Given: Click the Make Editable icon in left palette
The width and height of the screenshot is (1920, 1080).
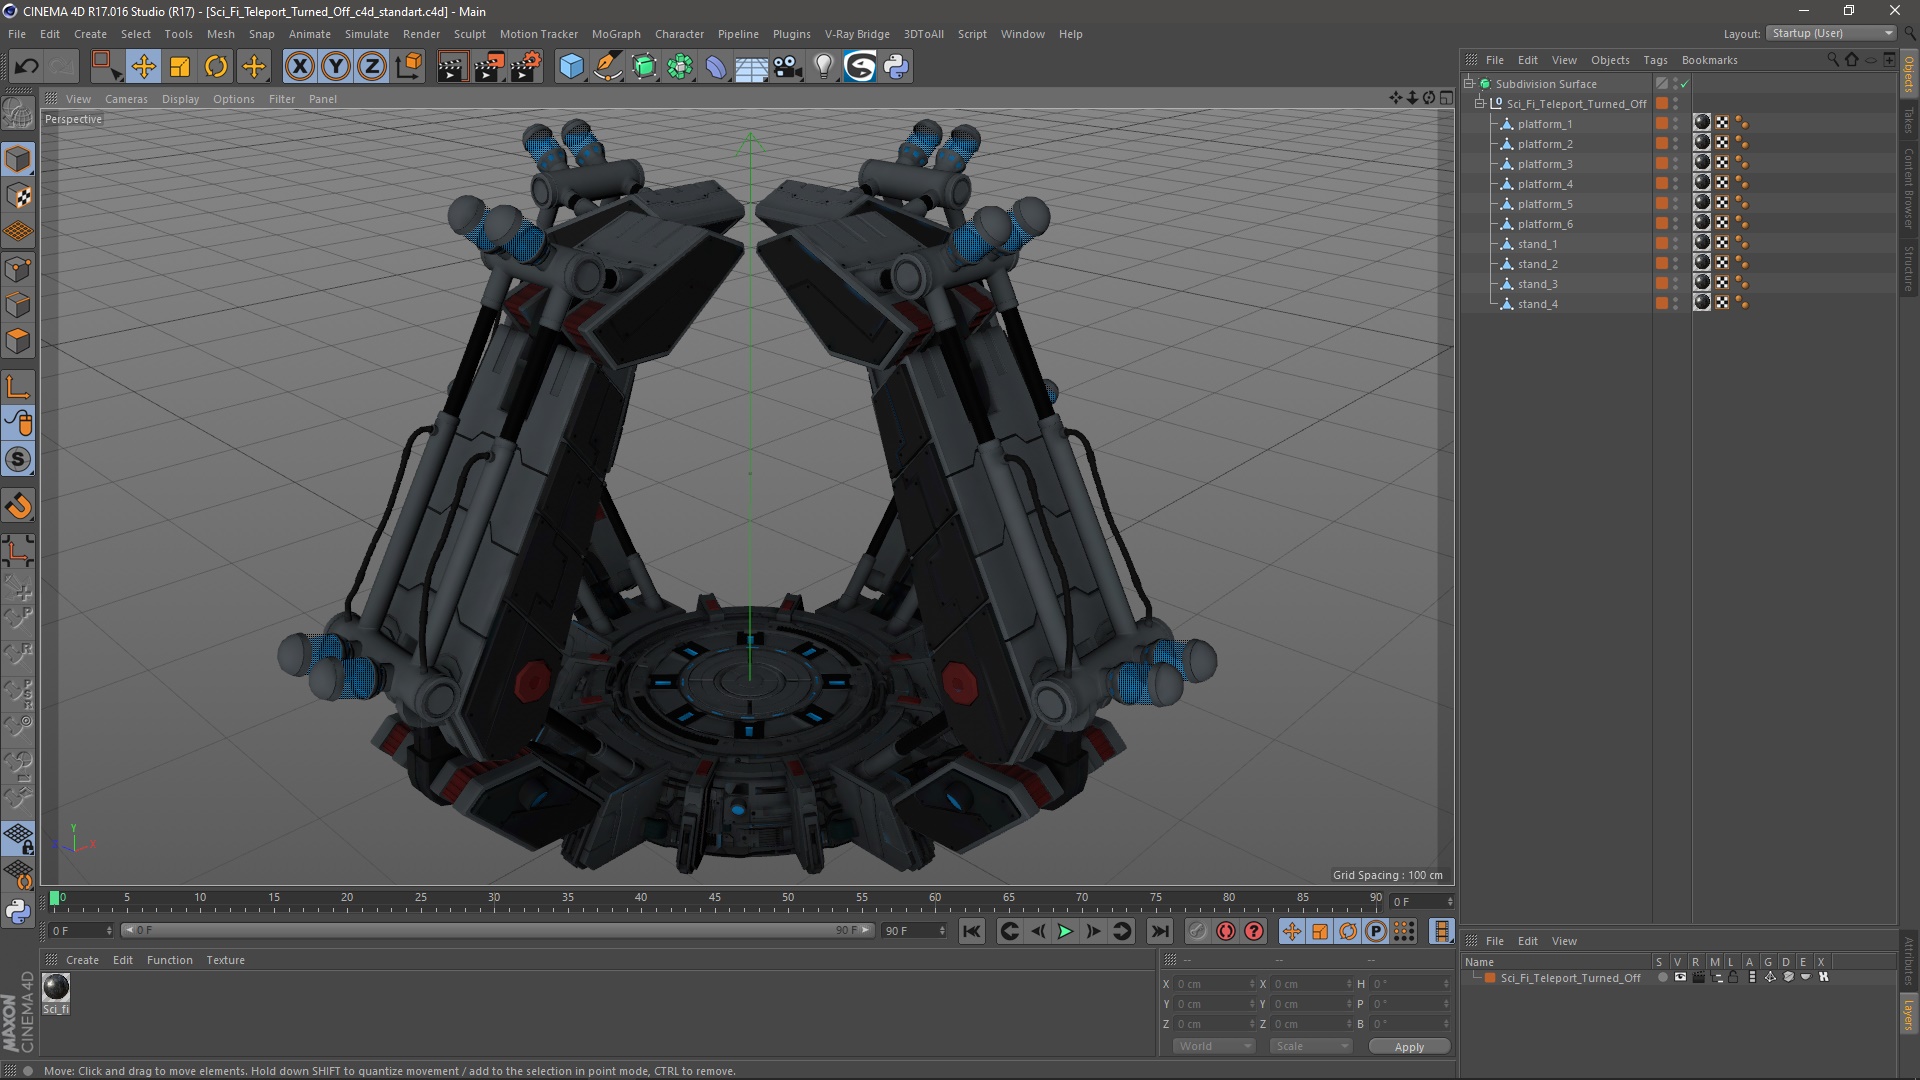Looking at the screenshot, I should coord(18,113).
